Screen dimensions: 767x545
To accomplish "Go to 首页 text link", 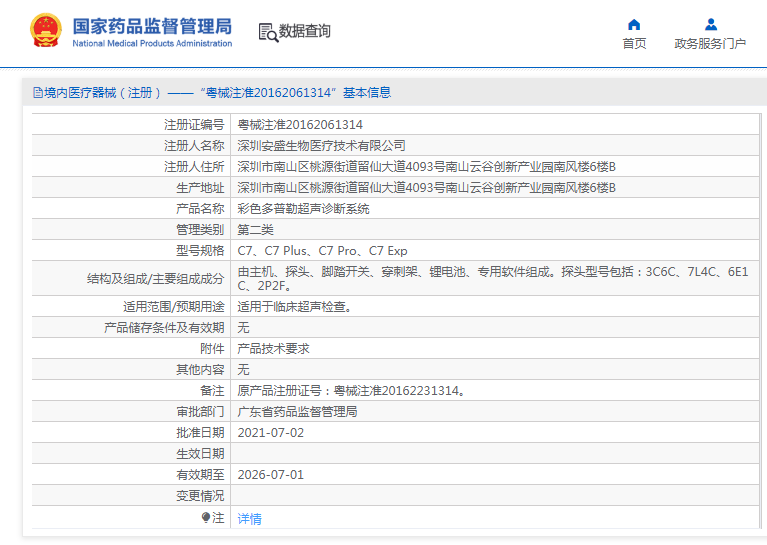I will (x=634, y=44).
